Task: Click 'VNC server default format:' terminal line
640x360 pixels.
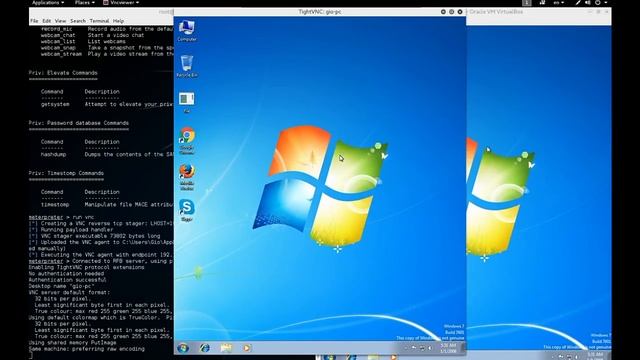Action: pyautogui.click(x=69, y=293)
